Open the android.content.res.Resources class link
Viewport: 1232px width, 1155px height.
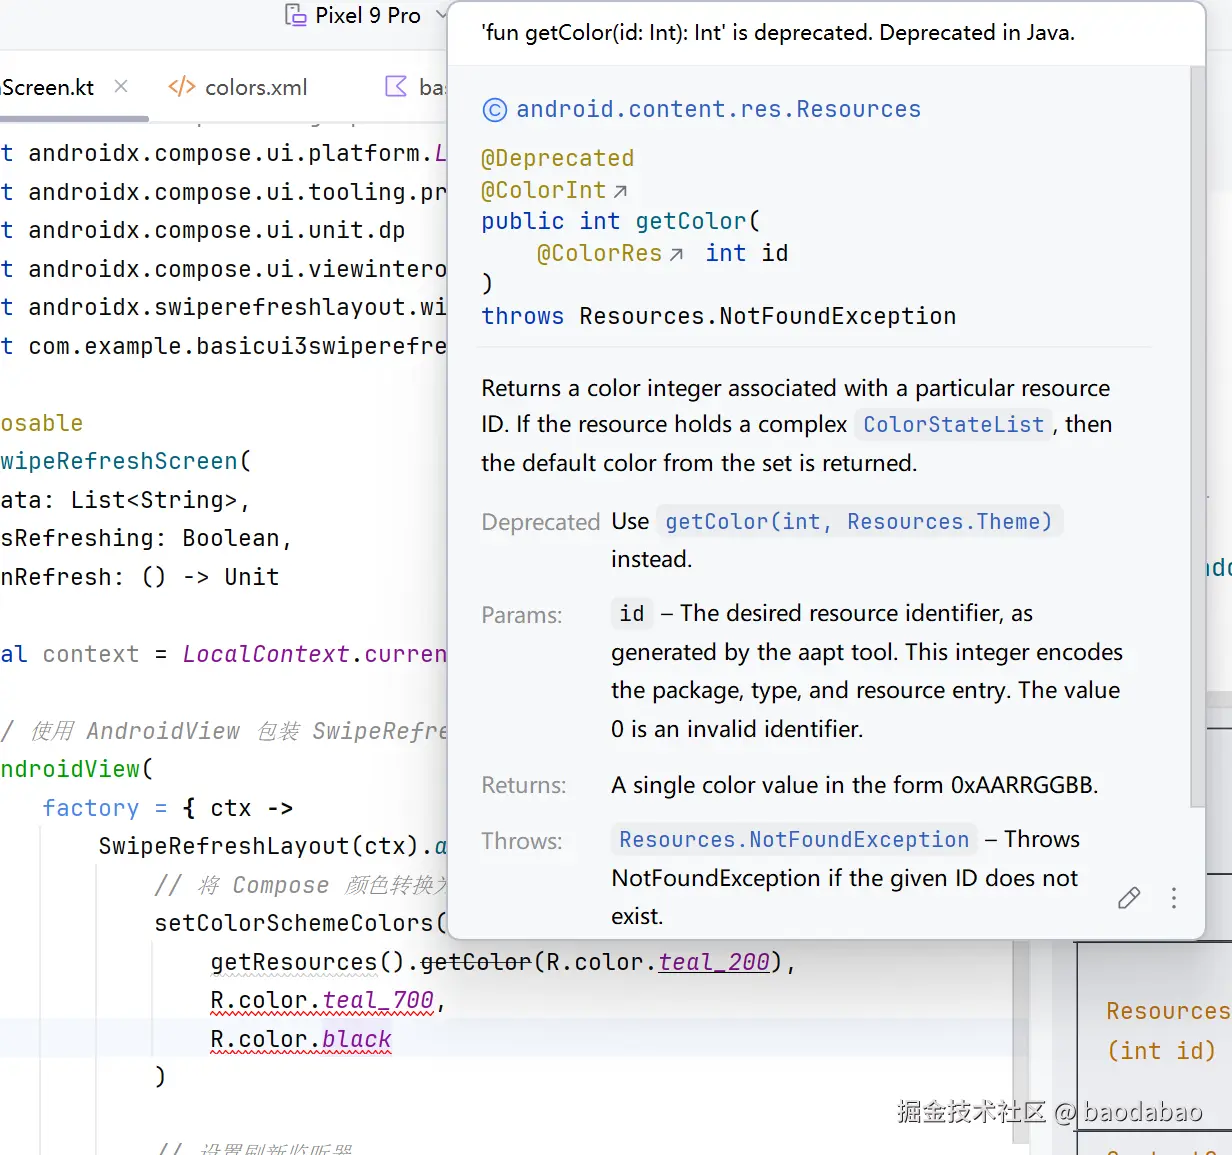(718, 109)
